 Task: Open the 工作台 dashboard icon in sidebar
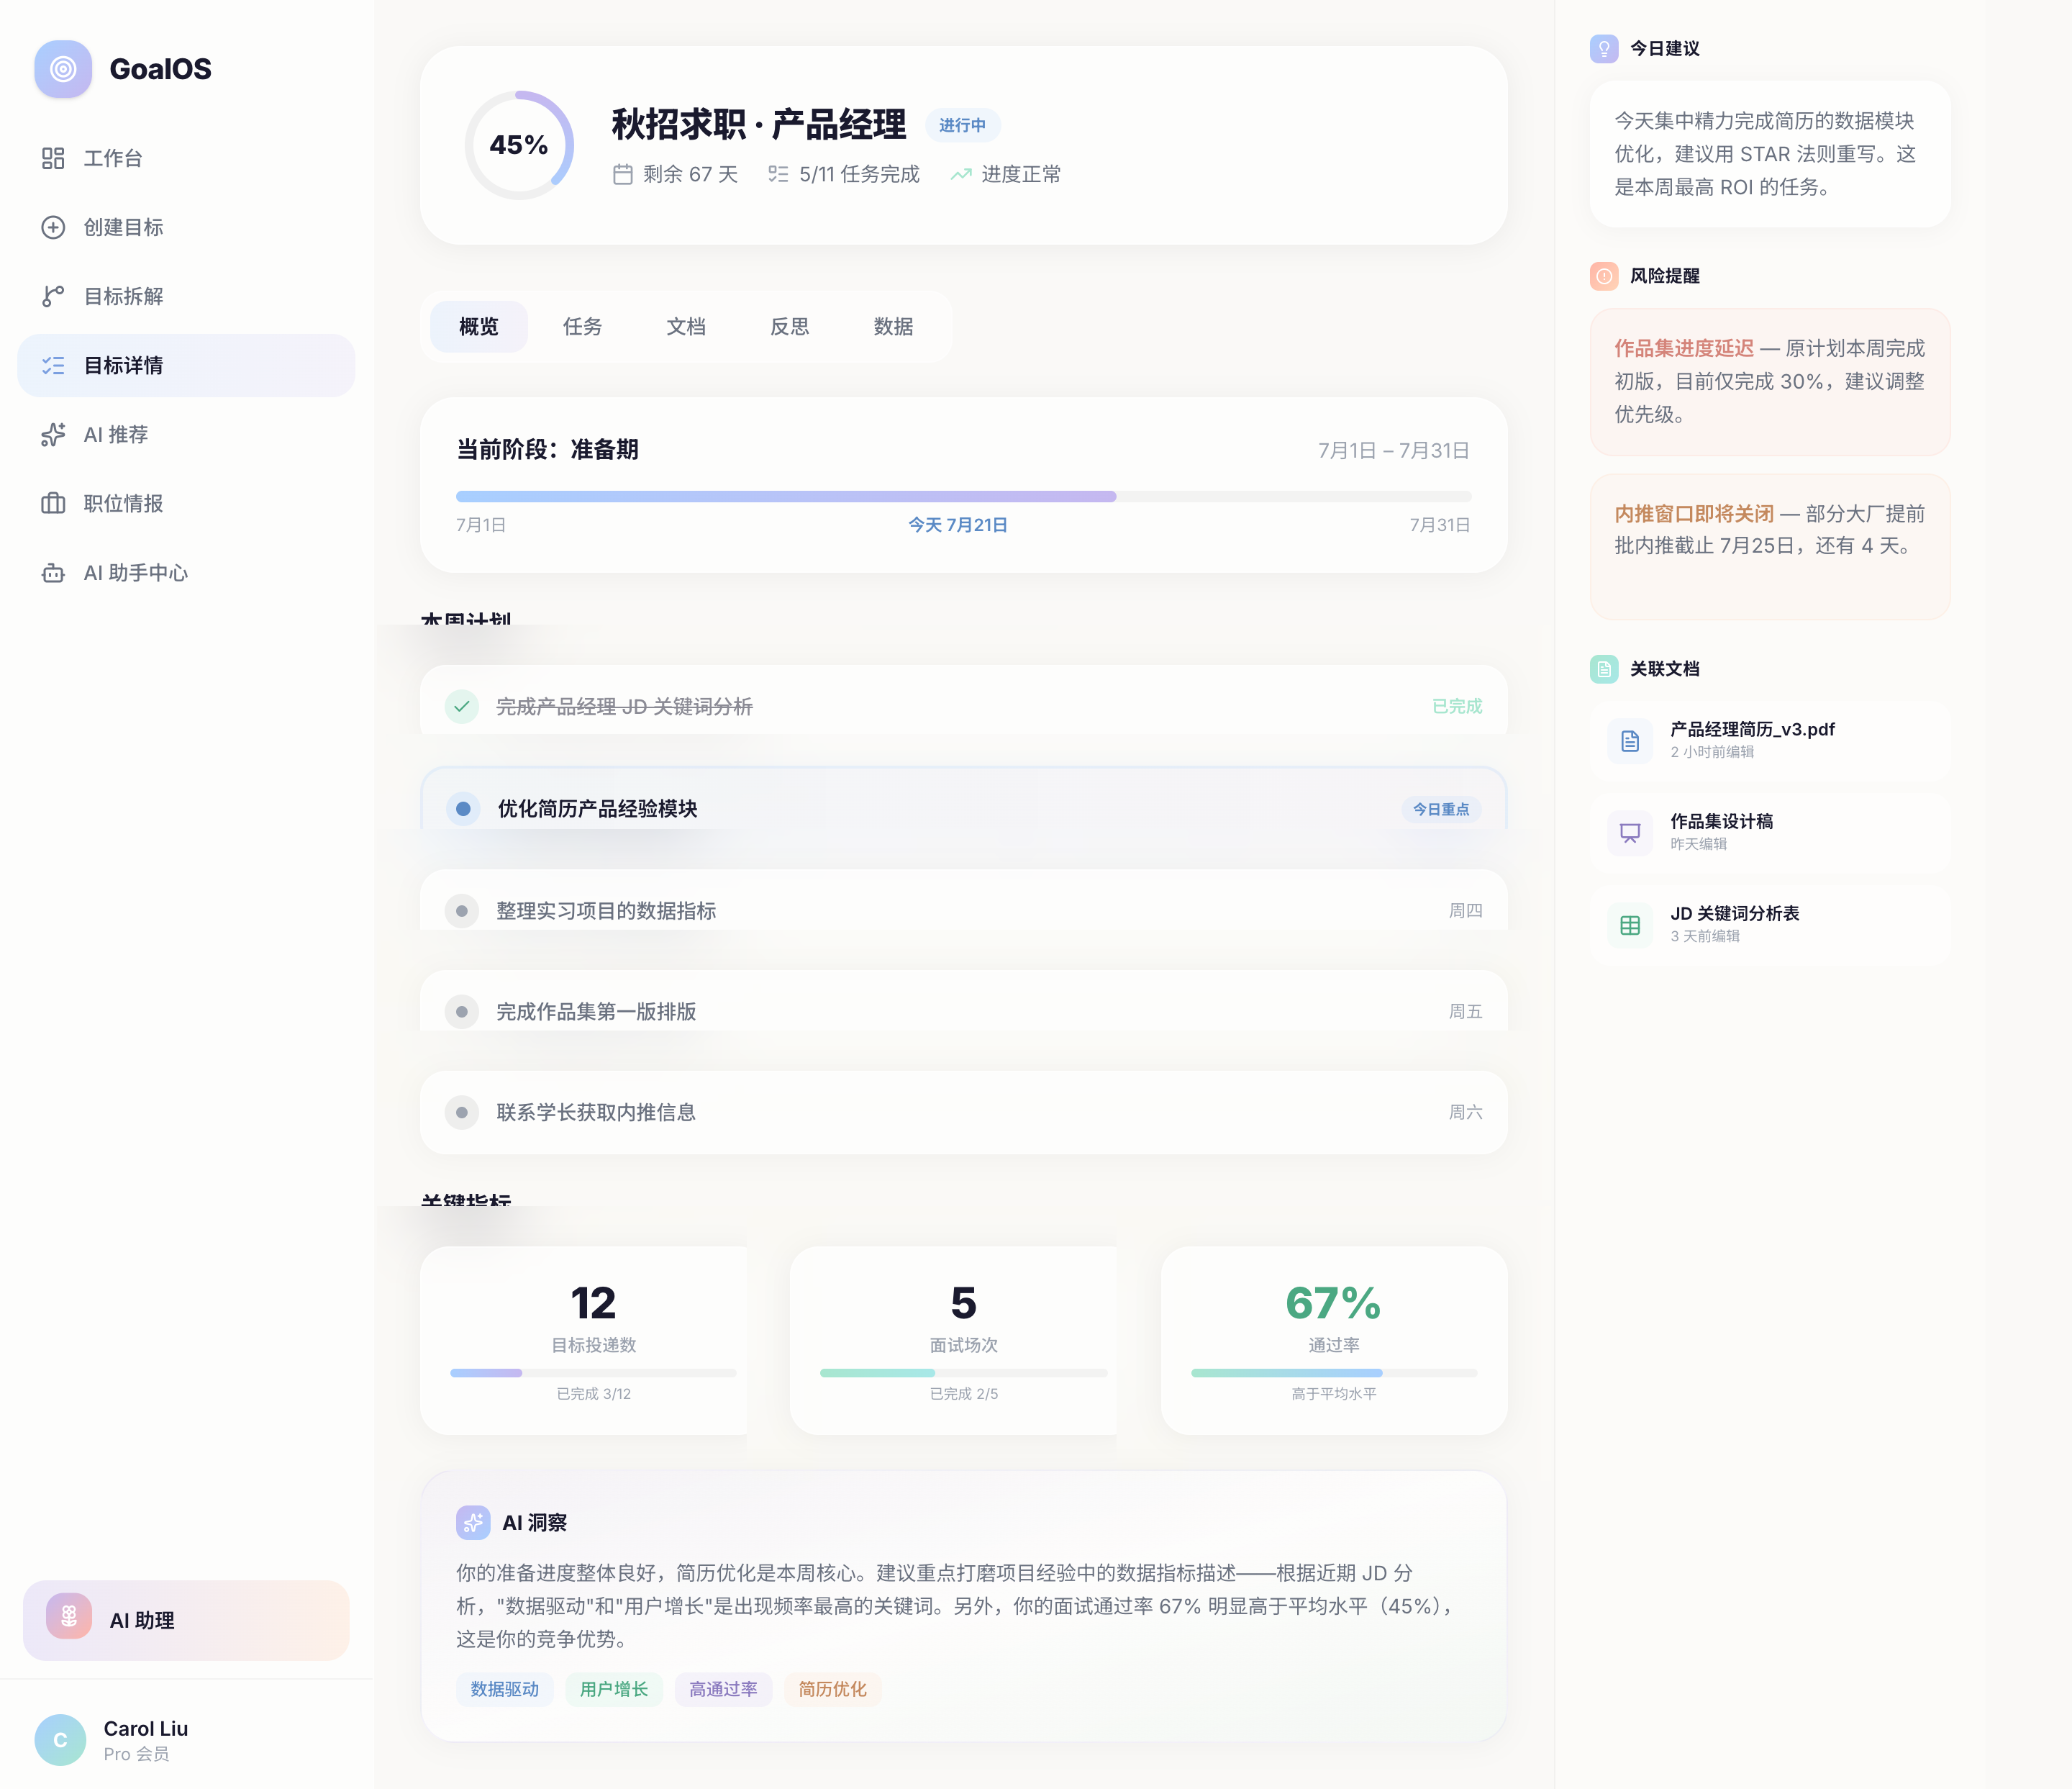[53, 158]
